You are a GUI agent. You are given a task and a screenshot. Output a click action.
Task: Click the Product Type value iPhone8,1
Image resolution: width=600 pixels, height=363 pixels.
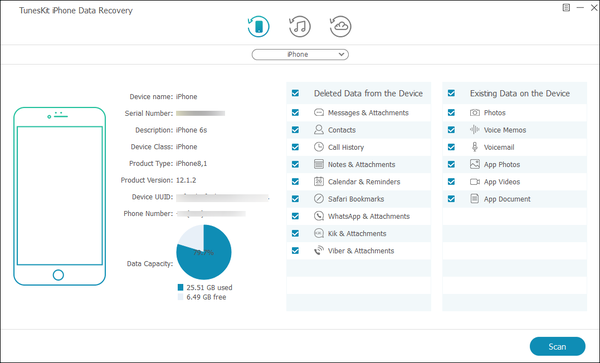coord(191,163)
